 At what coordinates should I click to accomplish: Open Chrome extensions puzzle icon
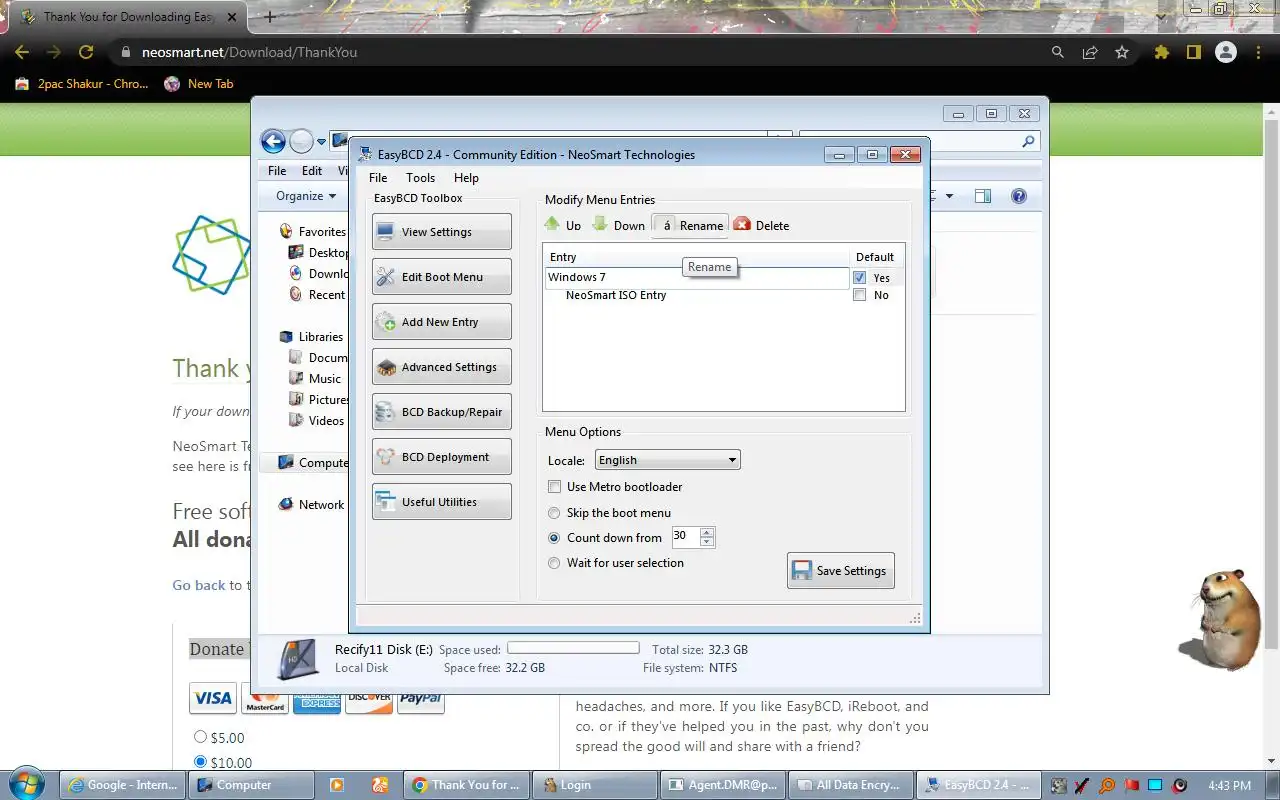pos(1161,52)
